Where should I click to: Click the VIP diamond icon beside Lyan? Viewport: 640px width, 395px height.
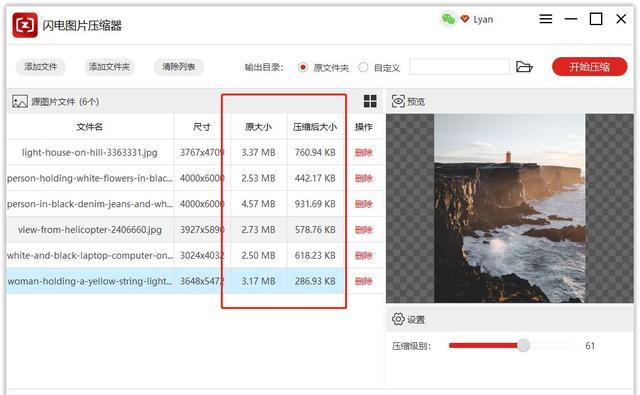coord(464,19)
